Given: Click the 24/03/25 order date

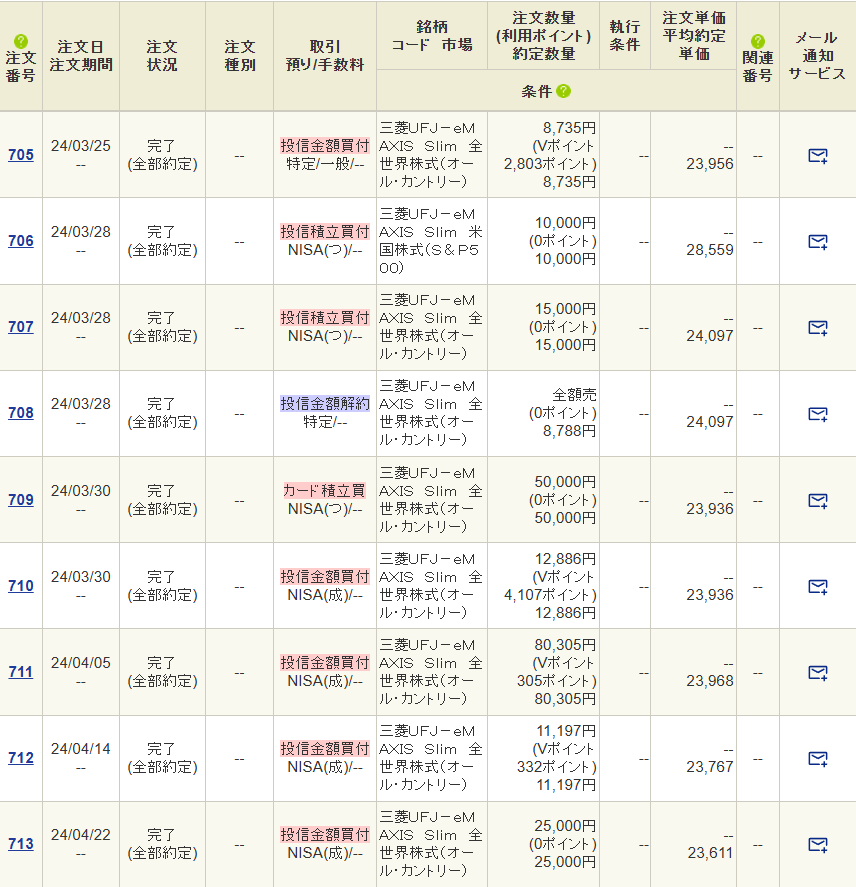Looking at the screenshot, I should pos(81,146).
